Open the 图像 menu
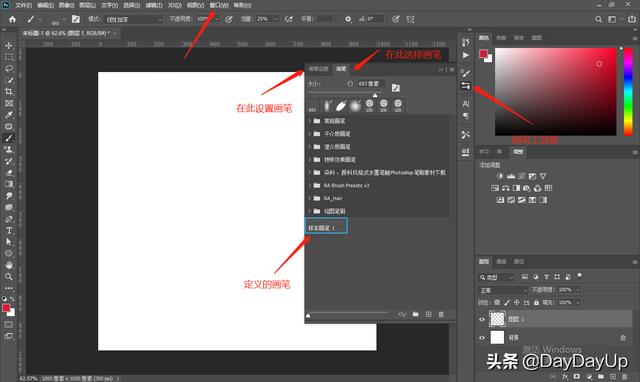Viewport: 640px width, 382px height. pyautogui.click(x=66, y=5)
